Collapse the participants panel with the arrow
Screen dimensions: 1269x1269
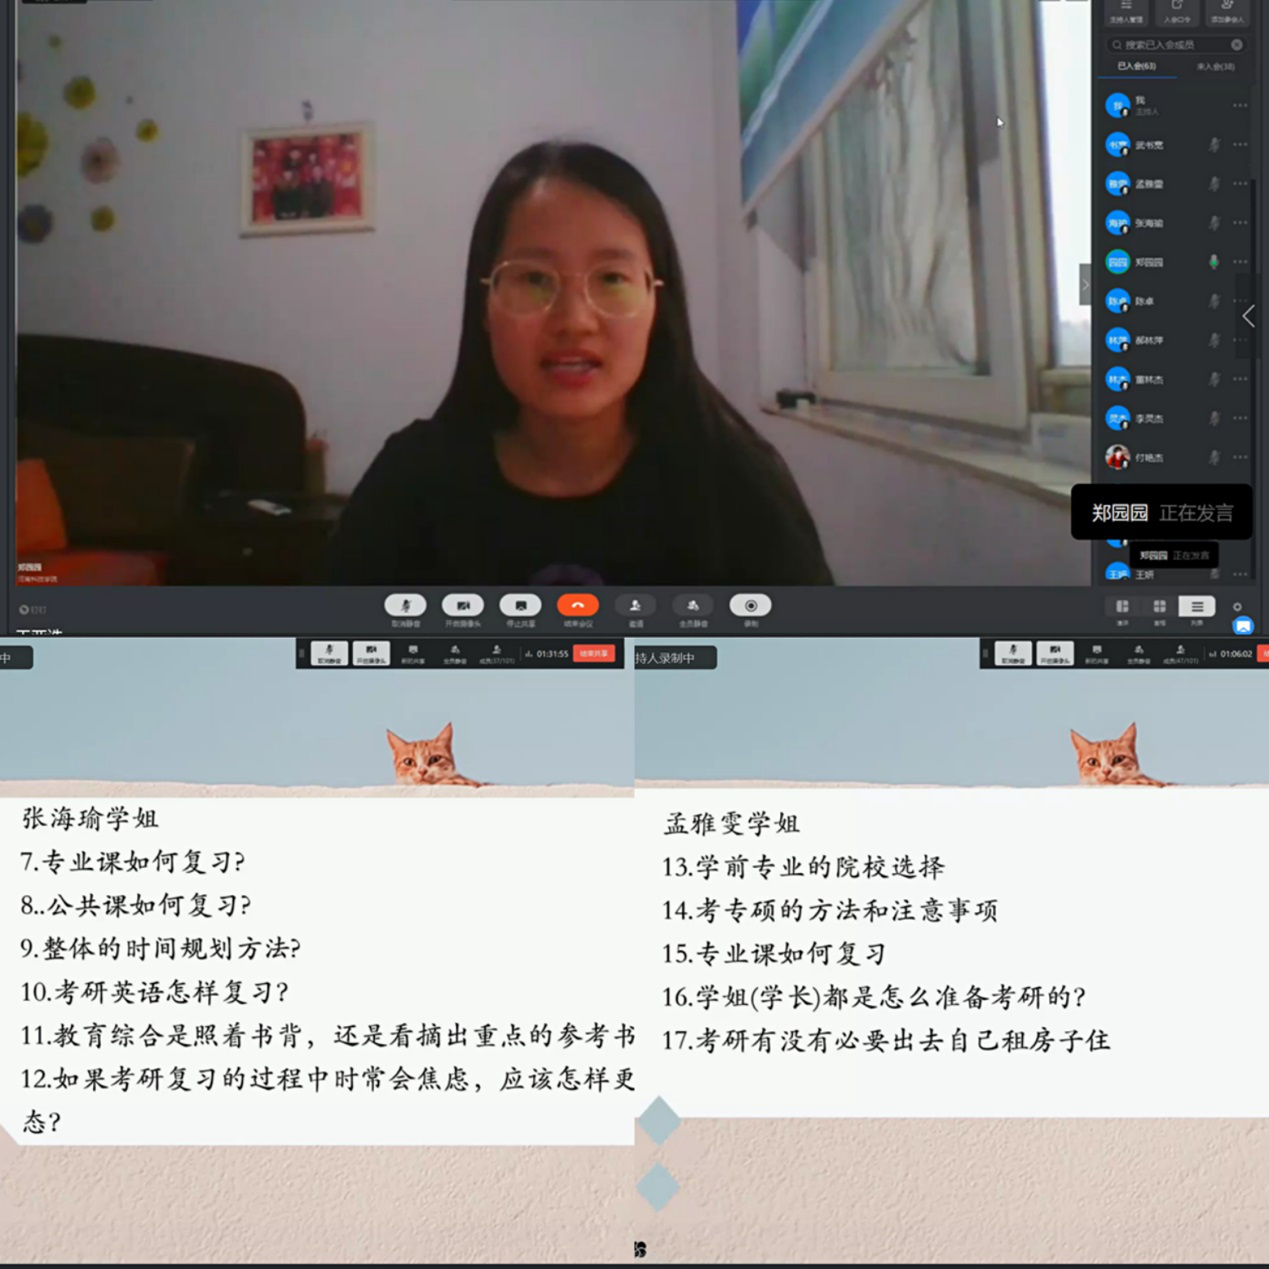click(x=1249, y=317)
